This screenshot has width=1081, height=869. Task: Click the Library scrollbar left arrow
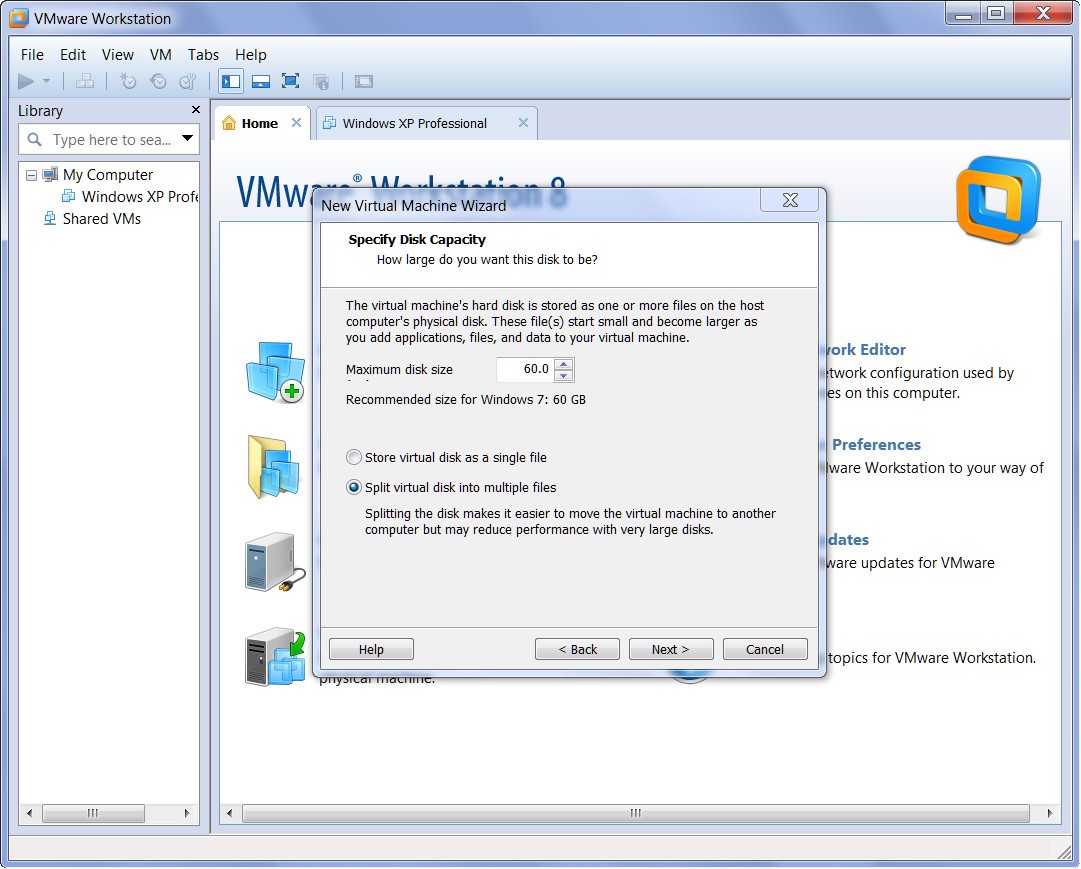[30, 813]
